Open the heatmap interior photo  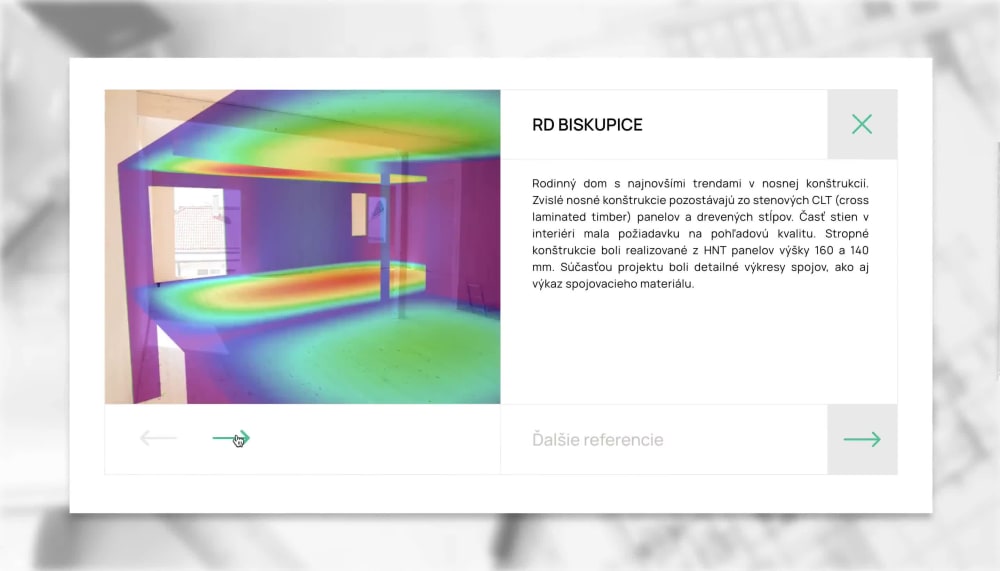click(x=302, y=247)
